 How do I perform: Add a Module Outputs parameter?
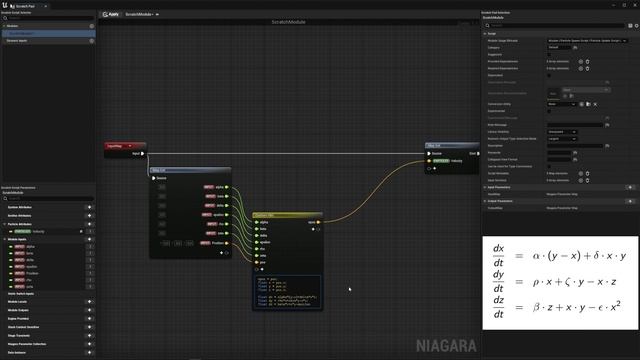89,310
